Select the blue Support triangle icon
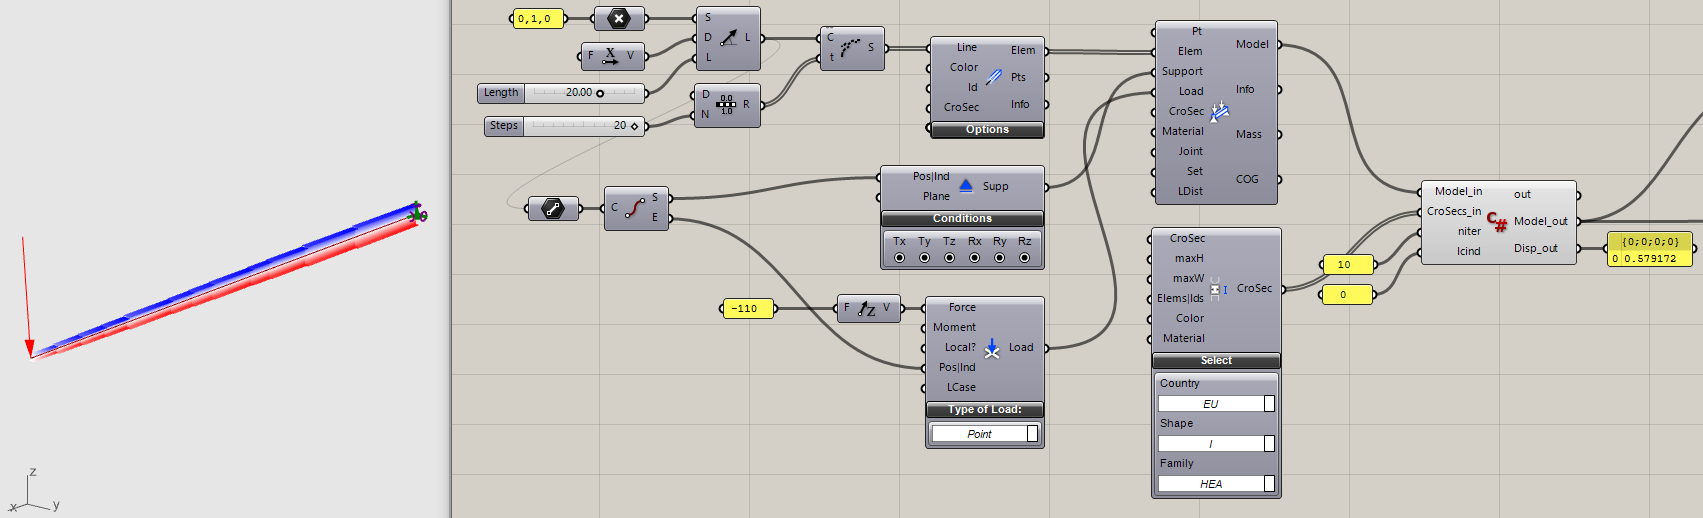This screenshot has width=1703, height=518. [x=965, y=185]
